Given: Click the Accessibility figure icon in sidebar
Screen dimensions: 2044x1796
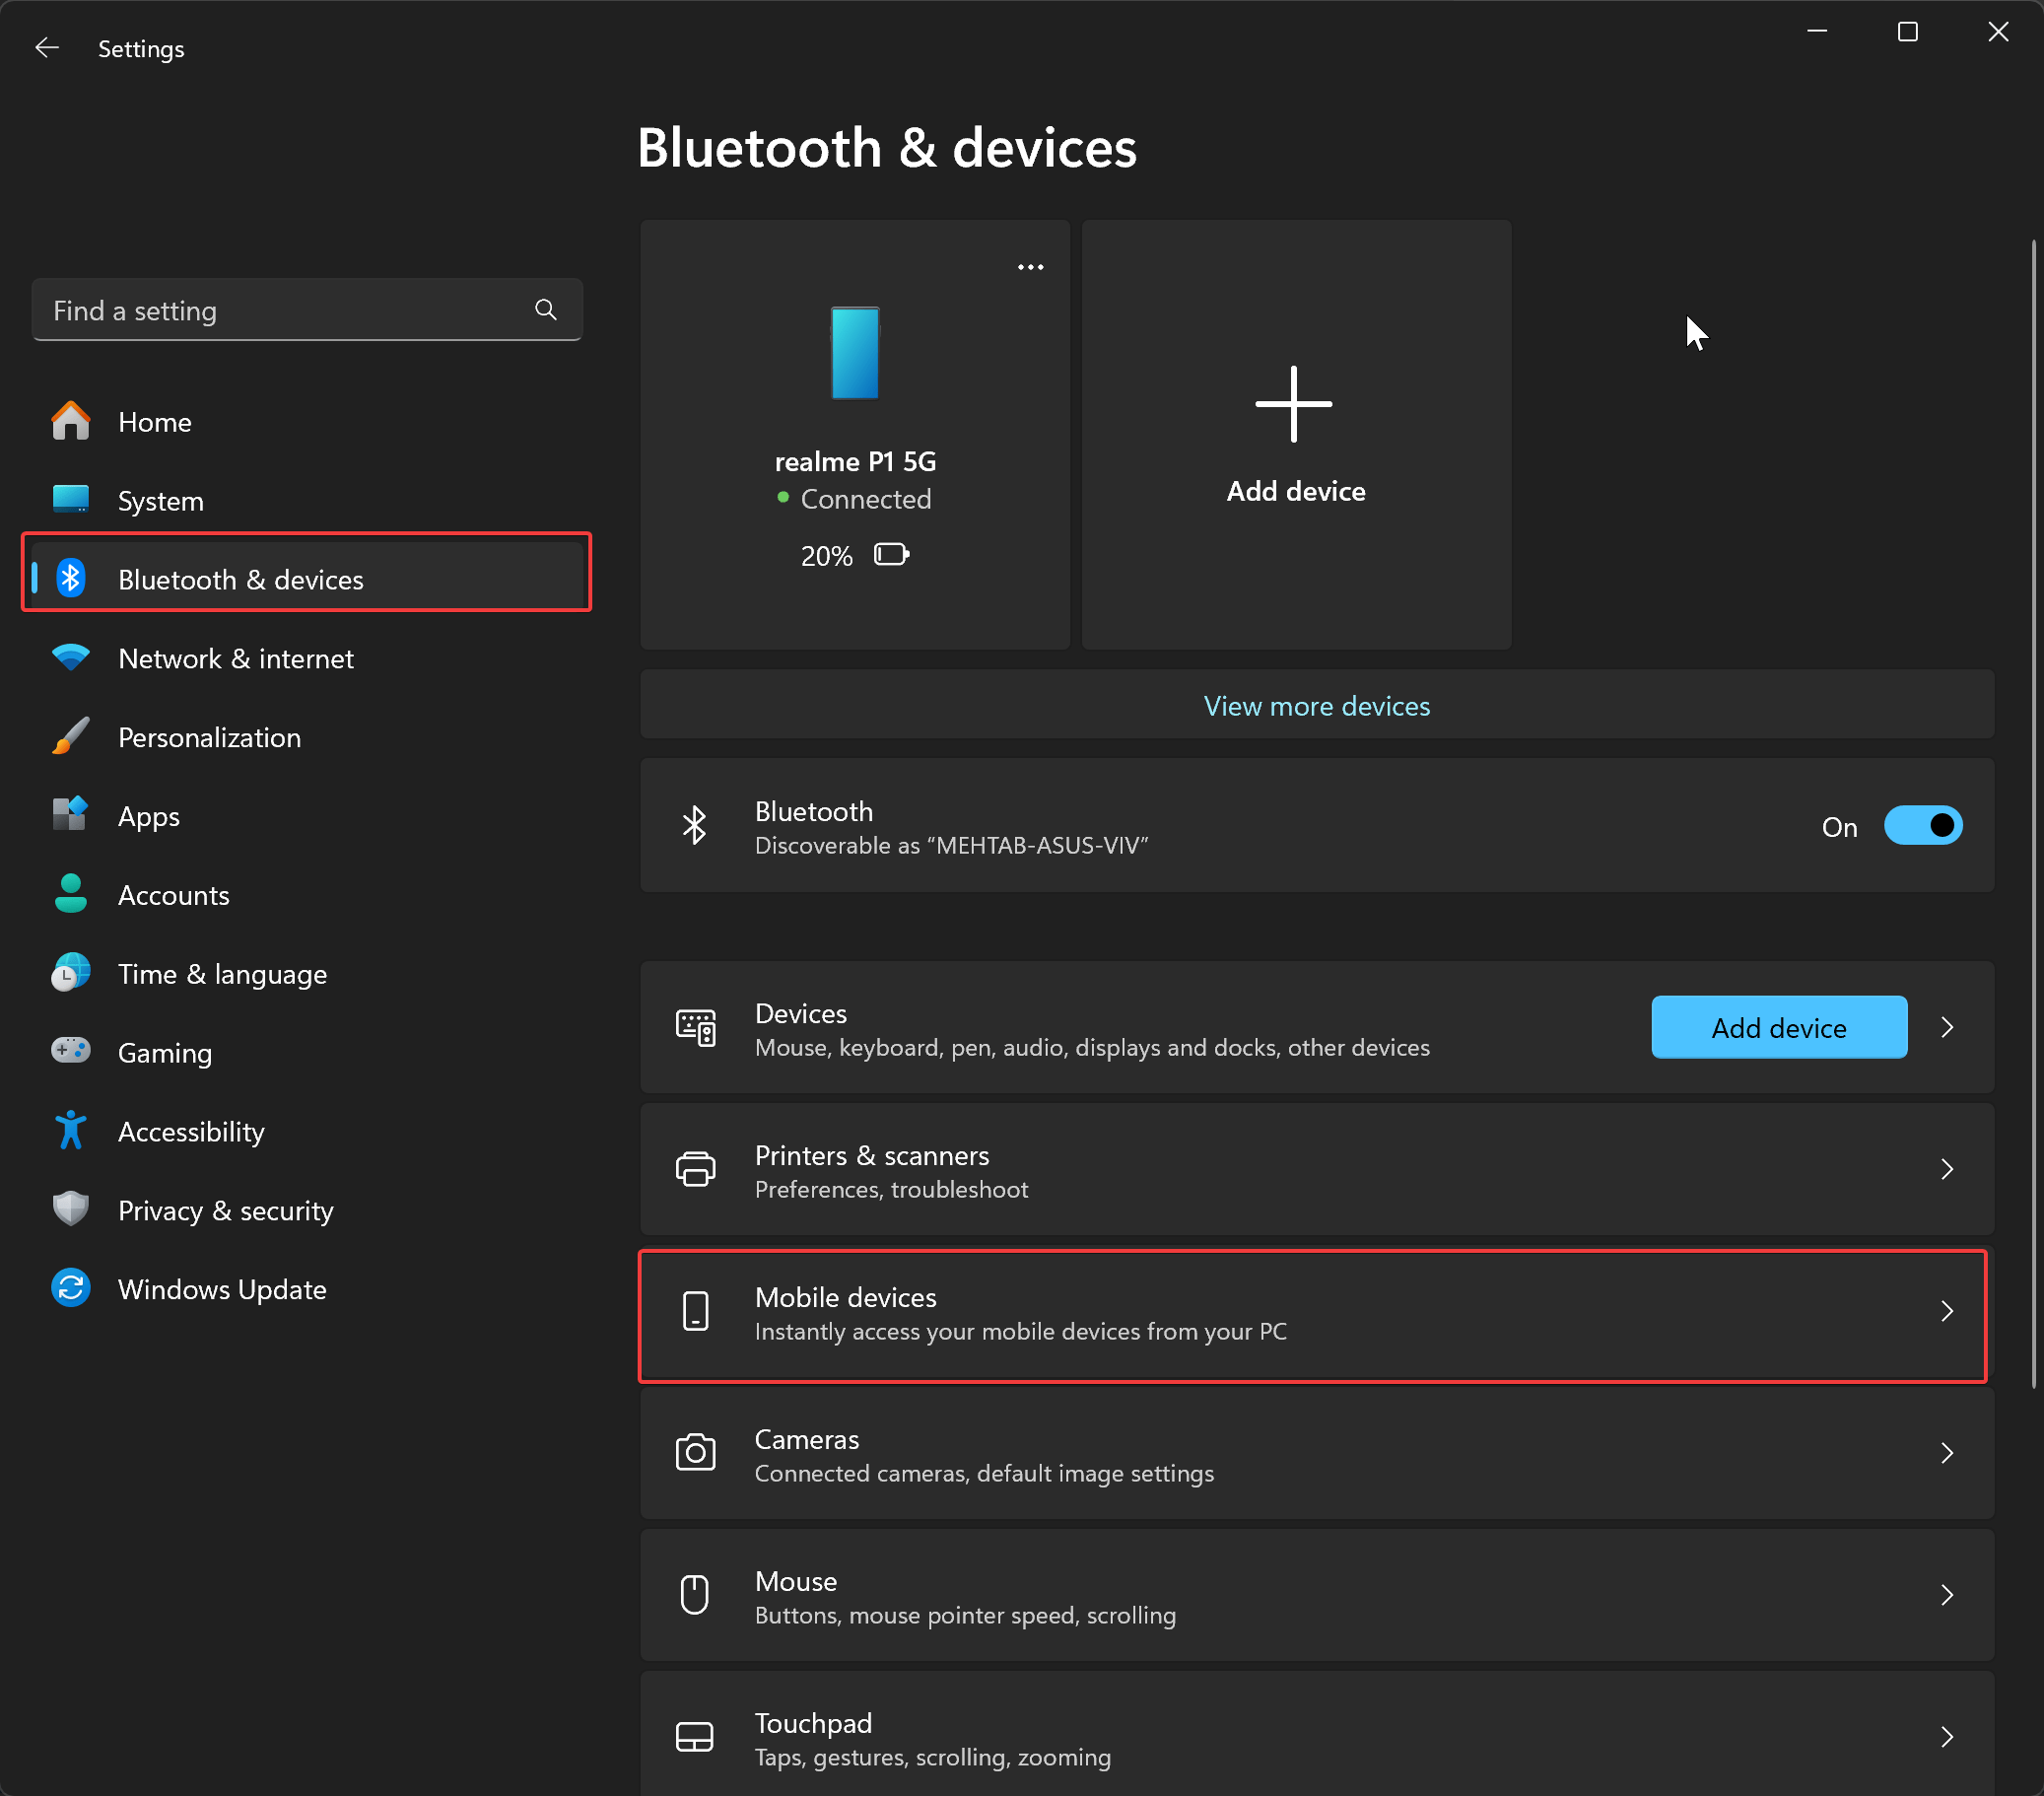Looking at the screenshot, I should point(71,1130).
